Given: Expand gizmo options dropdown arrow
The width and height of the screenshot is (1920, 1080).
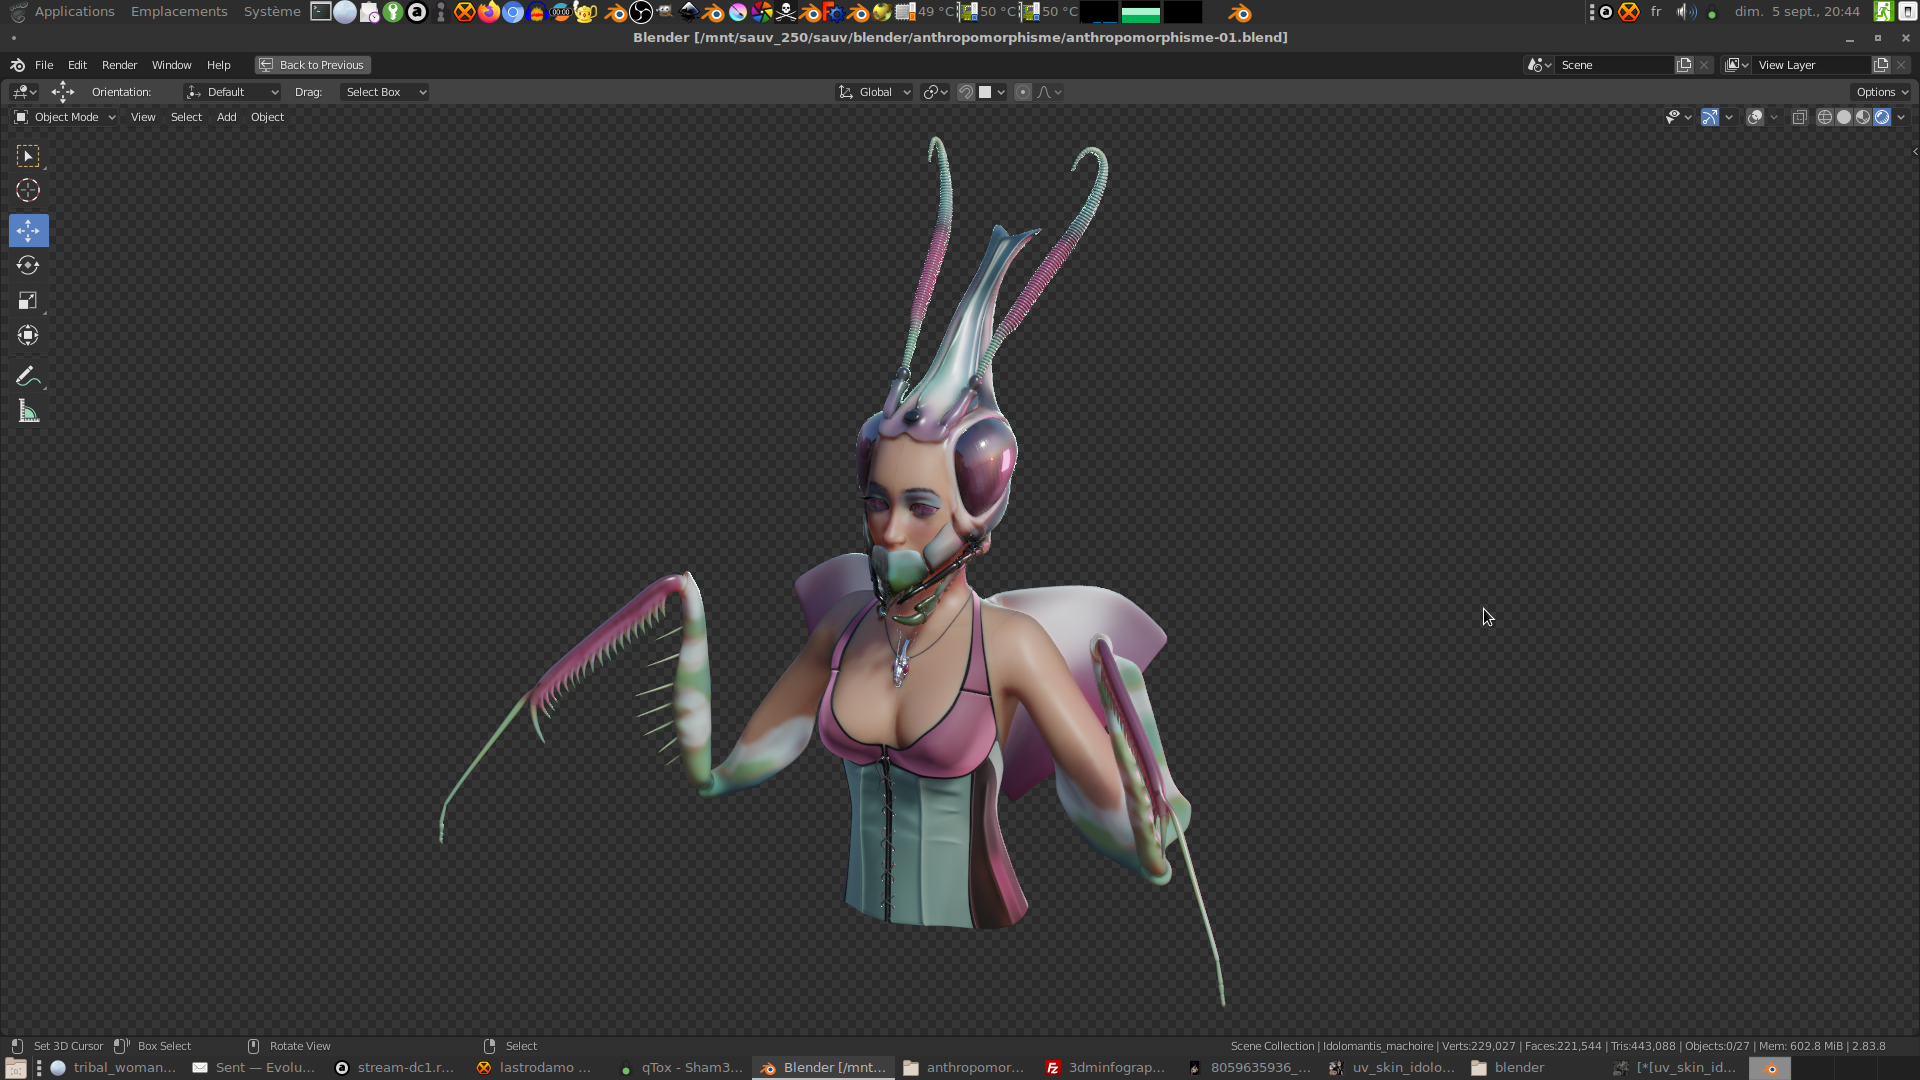Looking at the screenshot, I should point(1729,117).
